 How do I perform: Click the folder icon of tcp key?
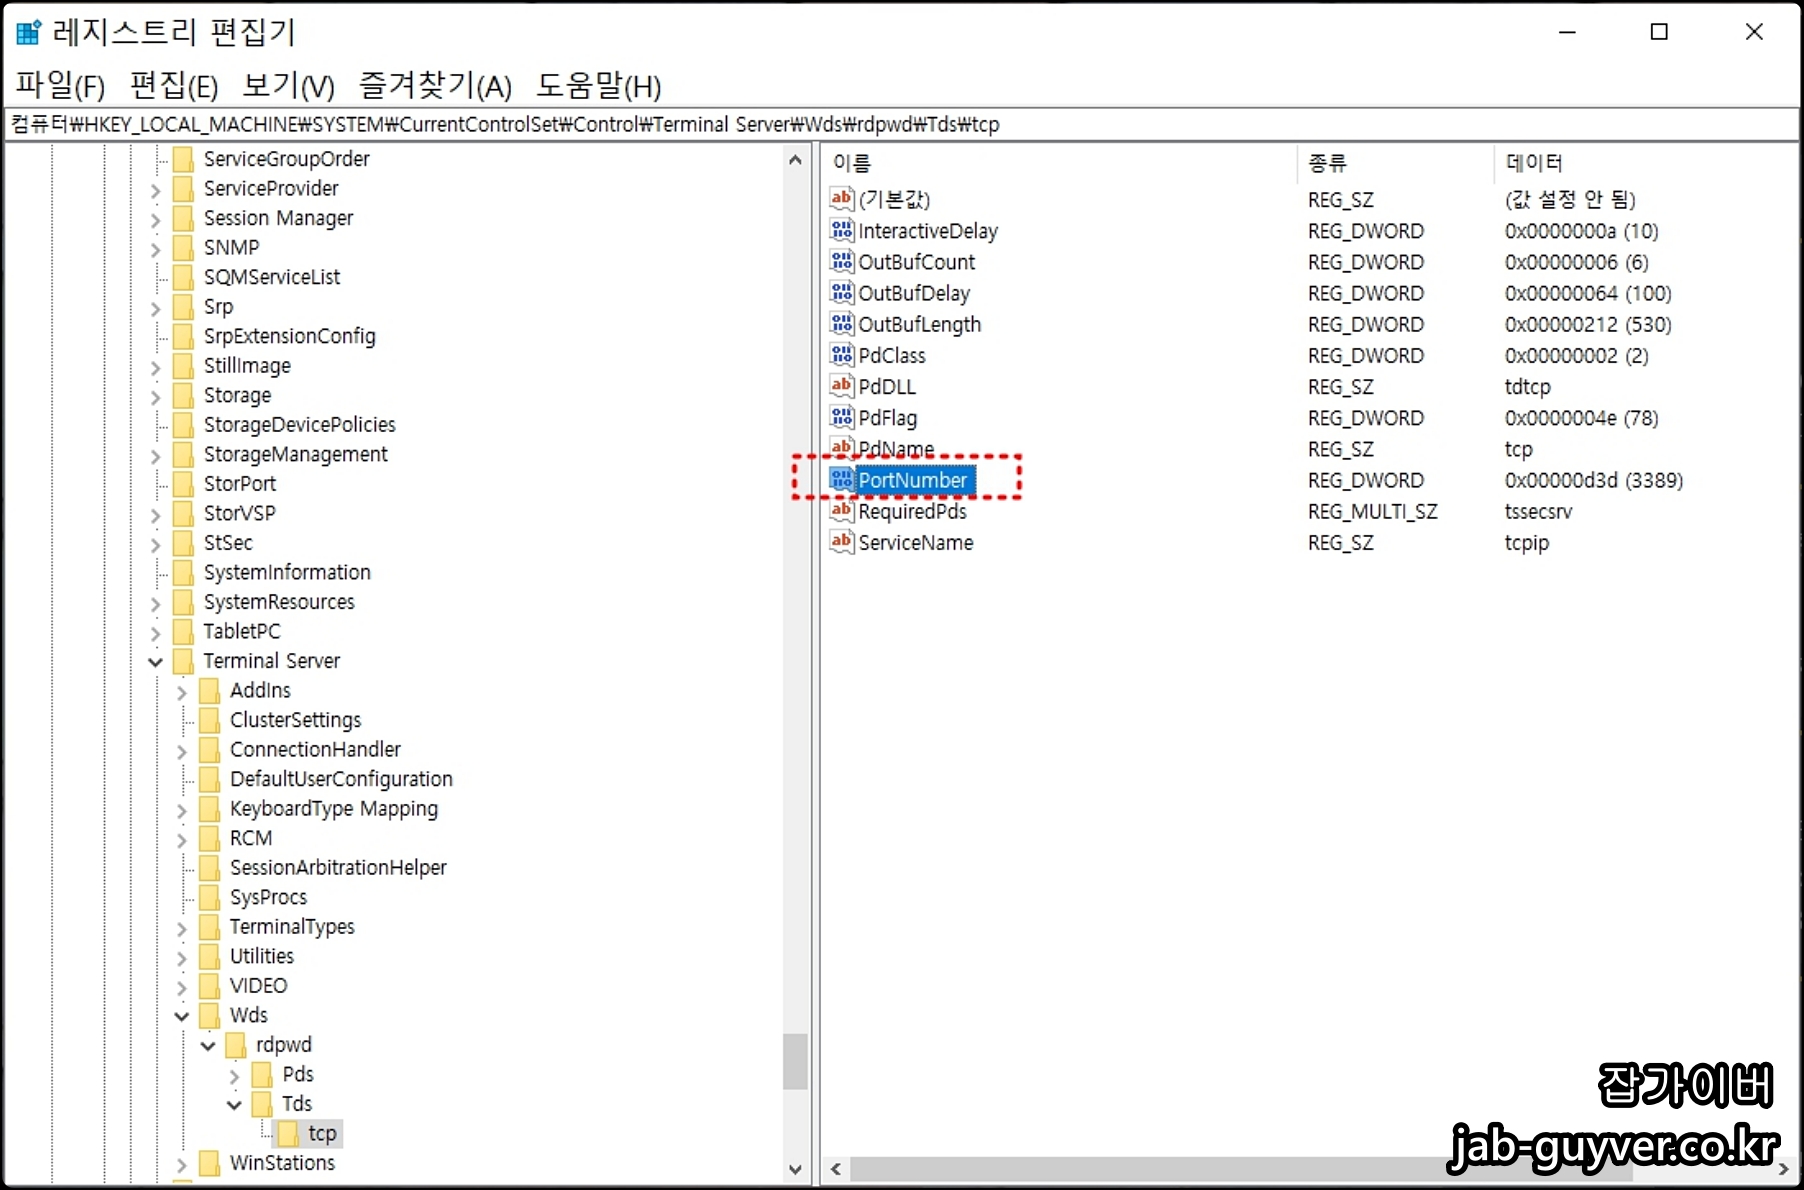coord(288,1133)
